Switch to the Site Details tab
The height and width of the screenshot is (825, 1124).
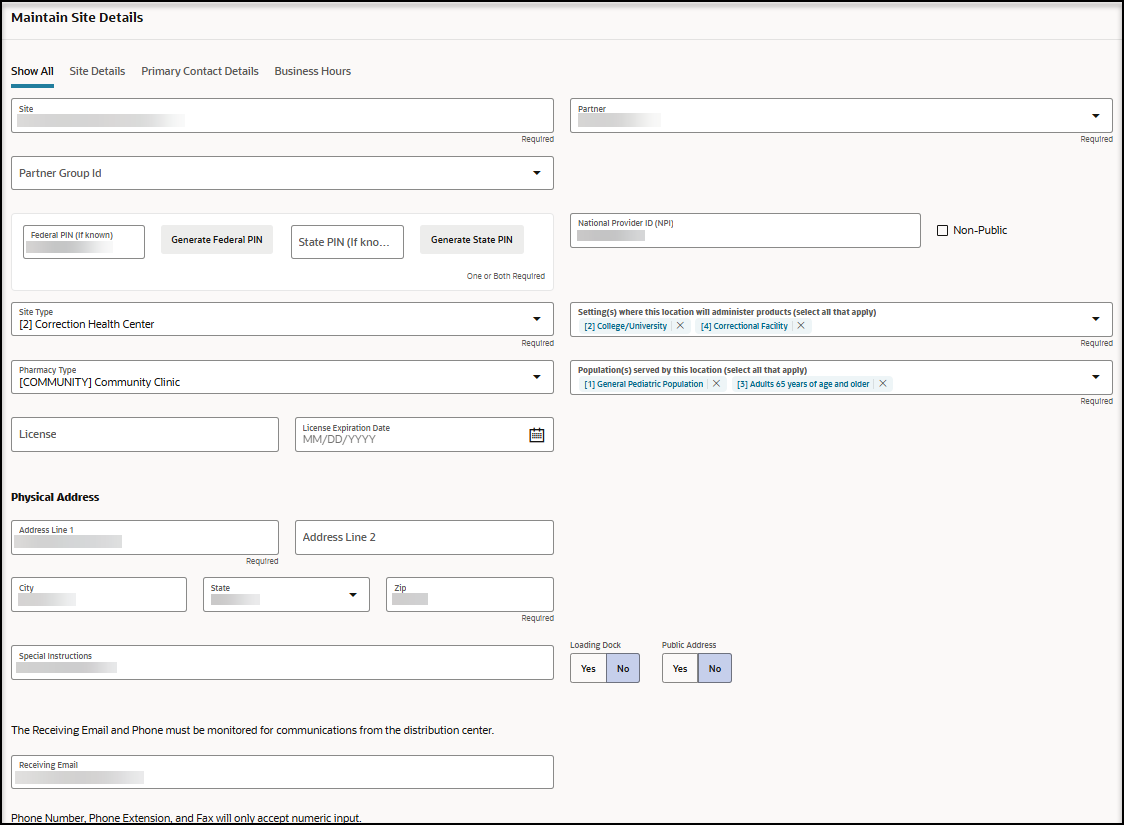click(x=97, y=71)
